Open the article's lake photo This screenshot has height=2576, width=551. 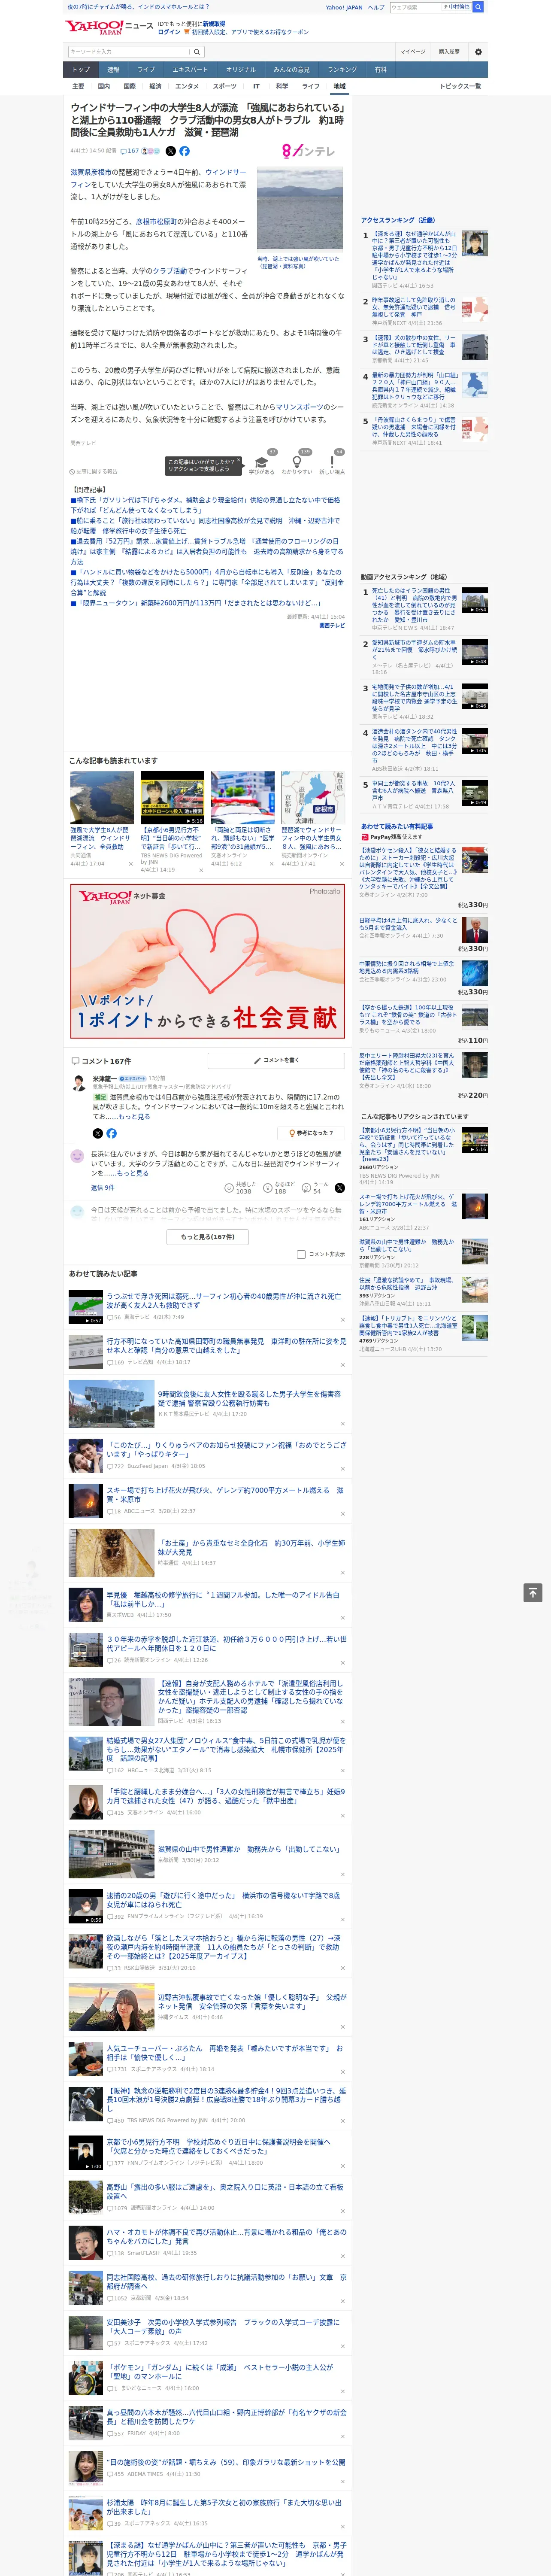300,209
